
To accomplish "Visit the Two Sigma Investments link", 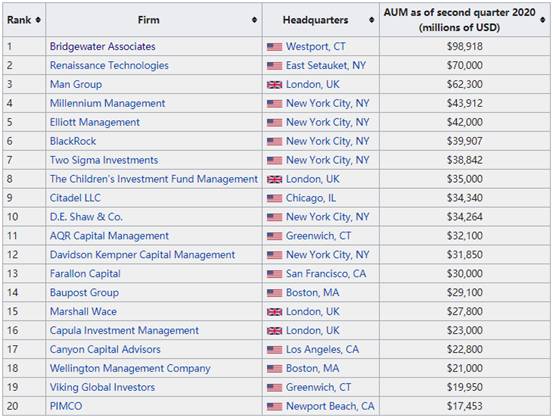I will click(104, 160).
